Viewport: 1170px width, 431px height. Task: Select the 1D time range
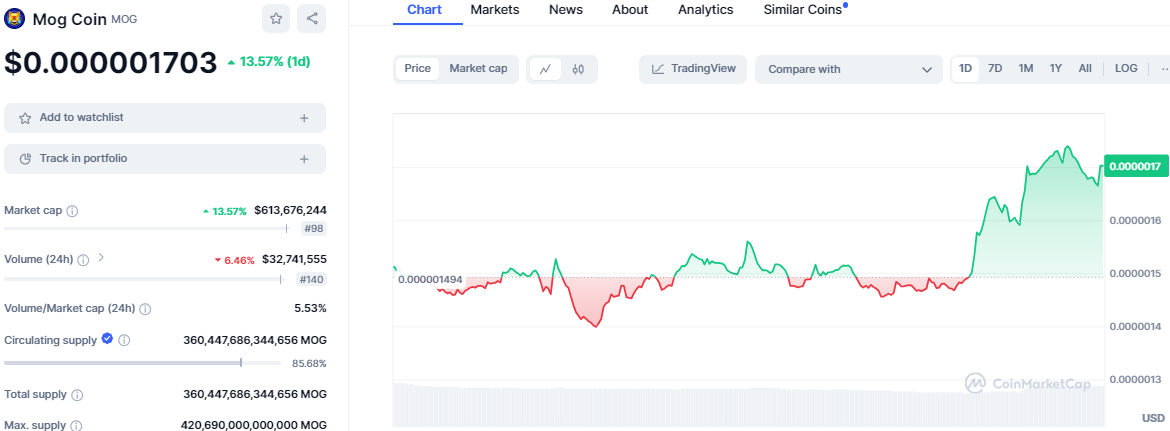966,69
